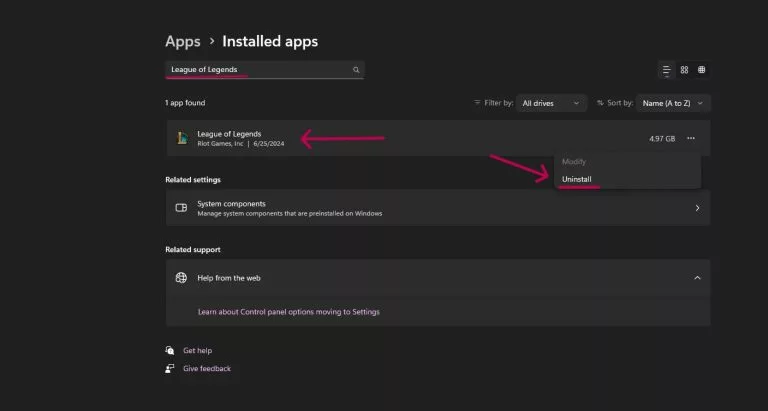Click the search magnifier icon
The image size is (768, 411).
click(356, 70)
